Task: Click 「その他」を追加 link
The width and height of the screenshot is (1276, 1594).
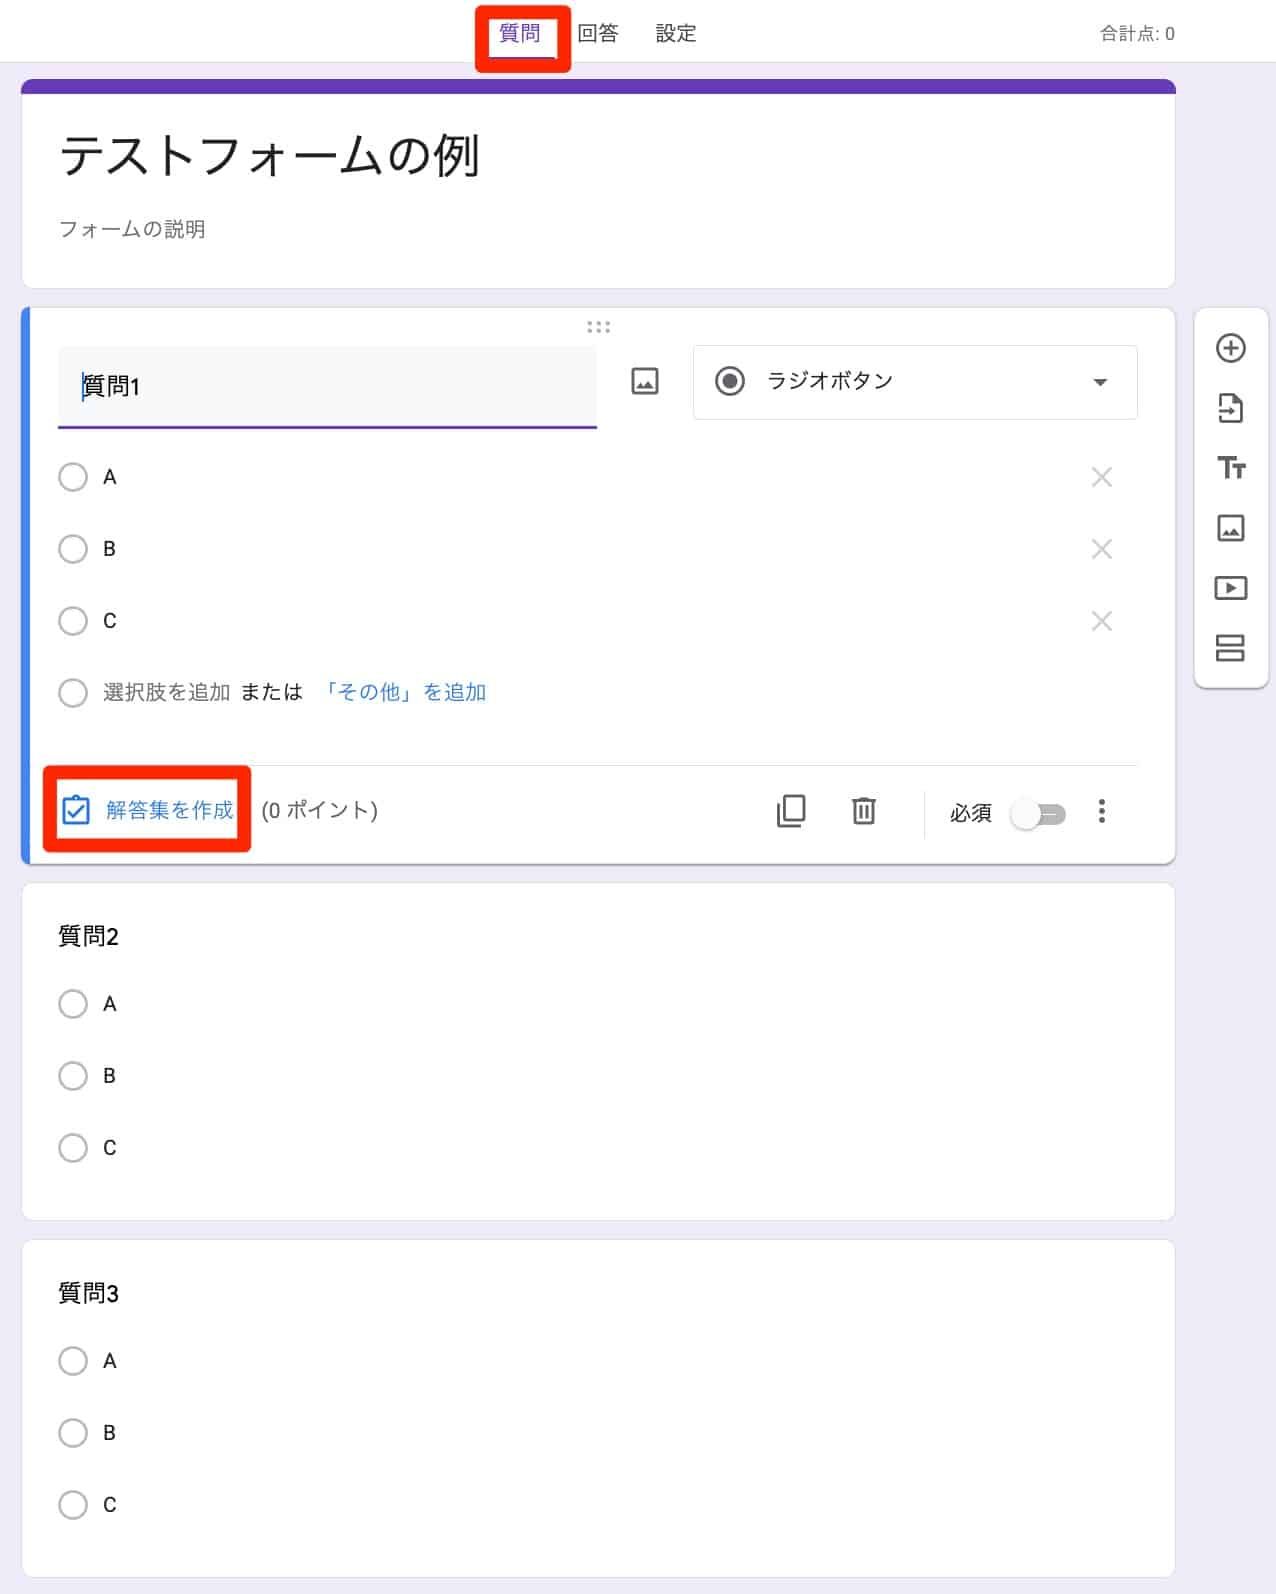Action: tap(404, 692)
